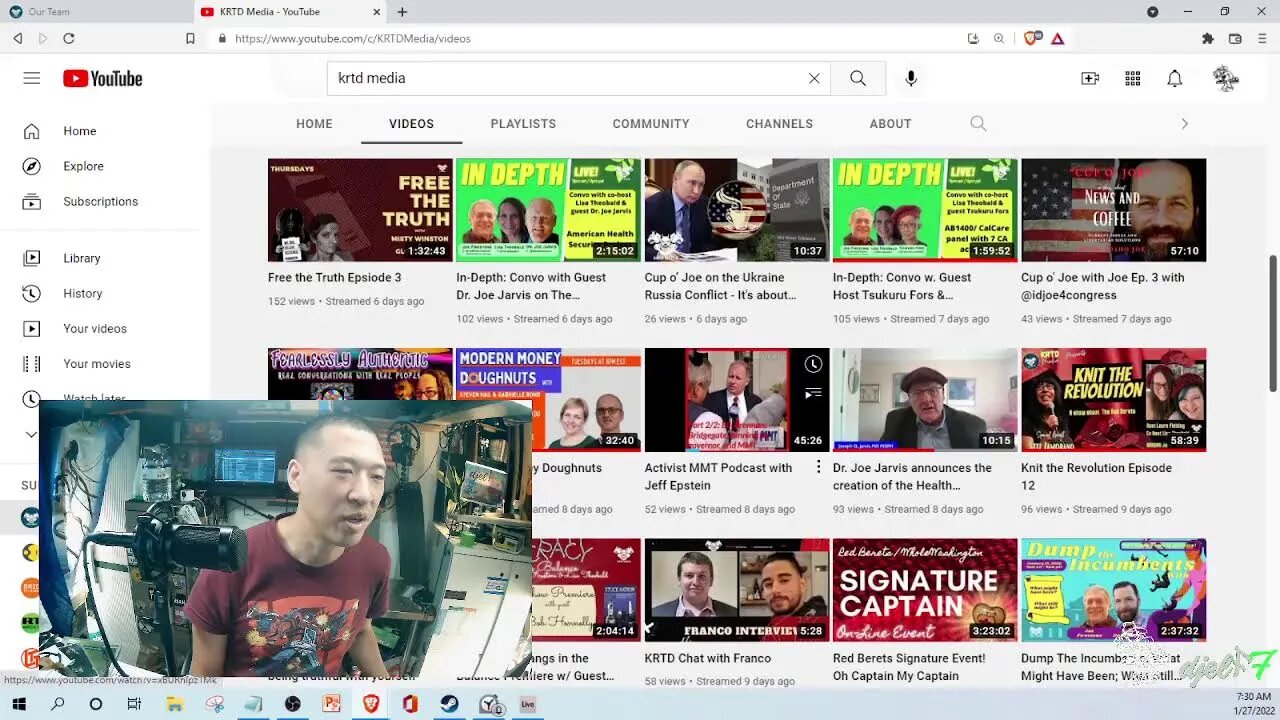Play Dr. Joe Jarvis announcement thumbnail
This screenshot has width=1280, height=720.
tap(925, 400)
